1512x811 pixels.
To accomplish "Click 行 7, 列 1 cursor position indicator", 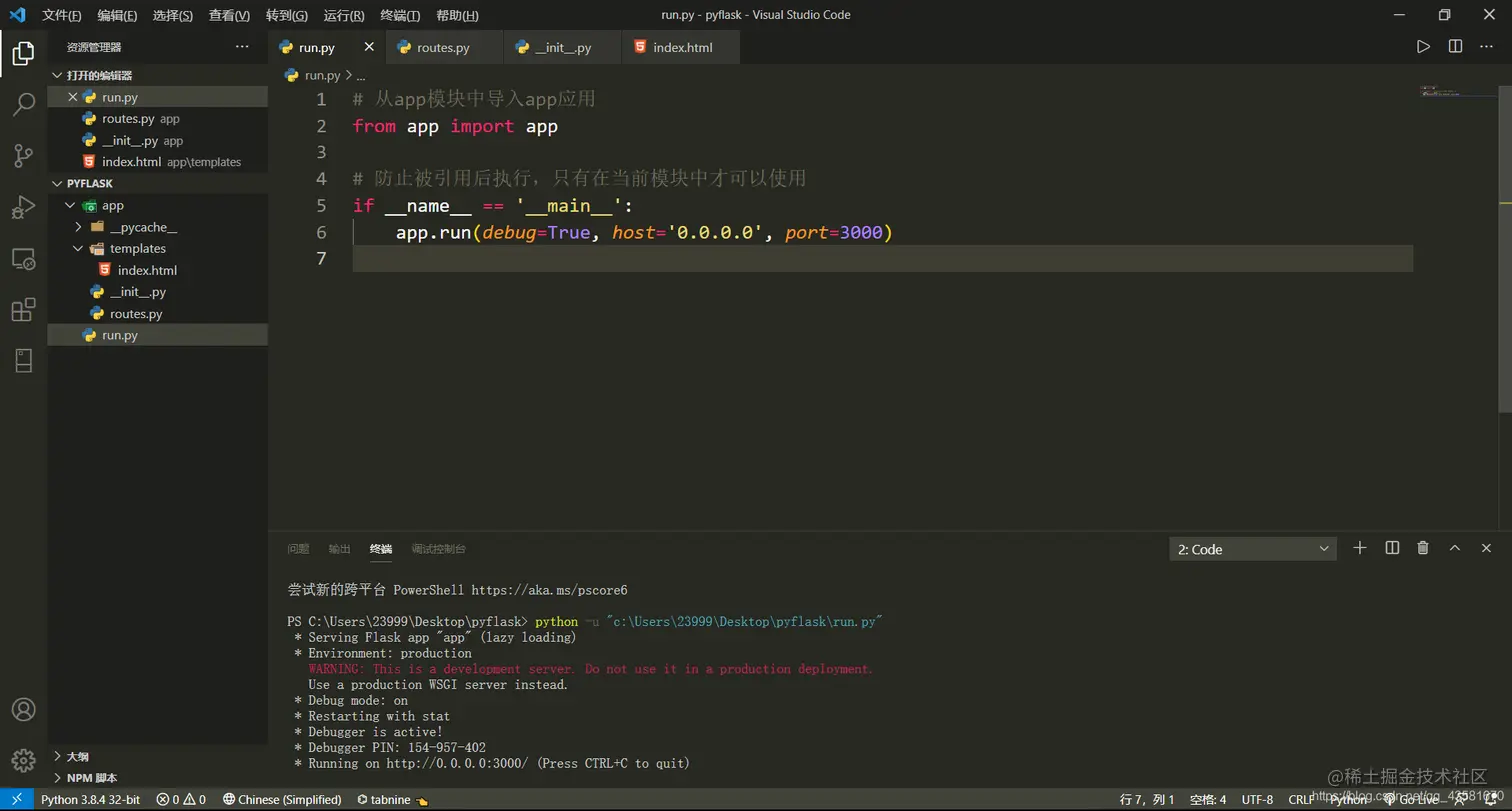I will (1148, 800).
